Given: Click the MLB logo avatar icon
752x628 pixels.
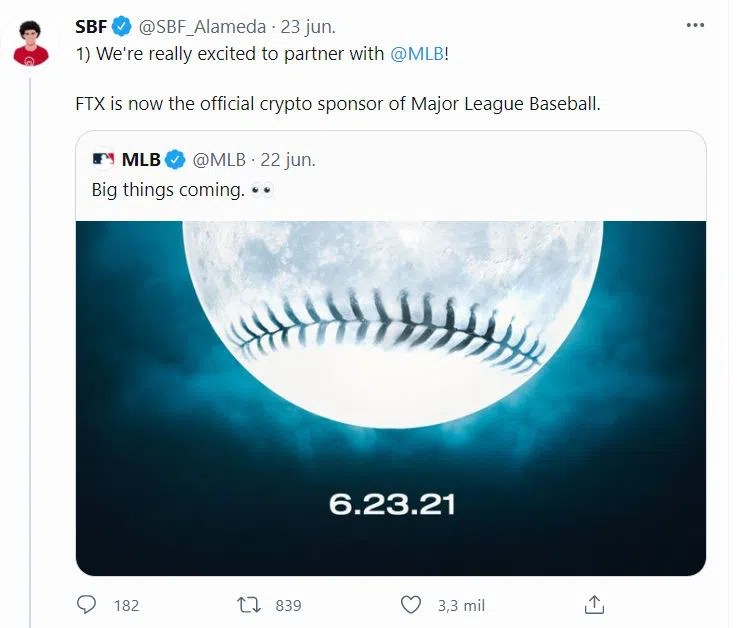Looking at the screenshot, I should [103, 159].
